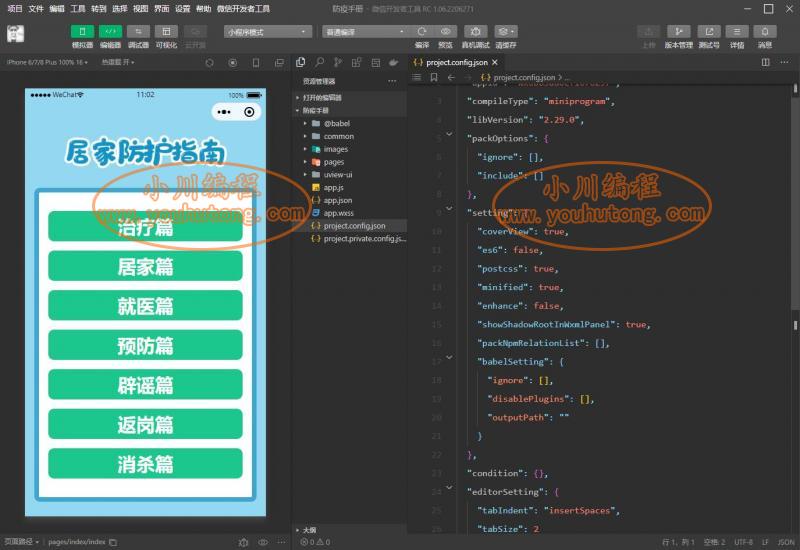Open project.private.config.js file in the tree
800x550 pixels.
click(x=350, y=239)
